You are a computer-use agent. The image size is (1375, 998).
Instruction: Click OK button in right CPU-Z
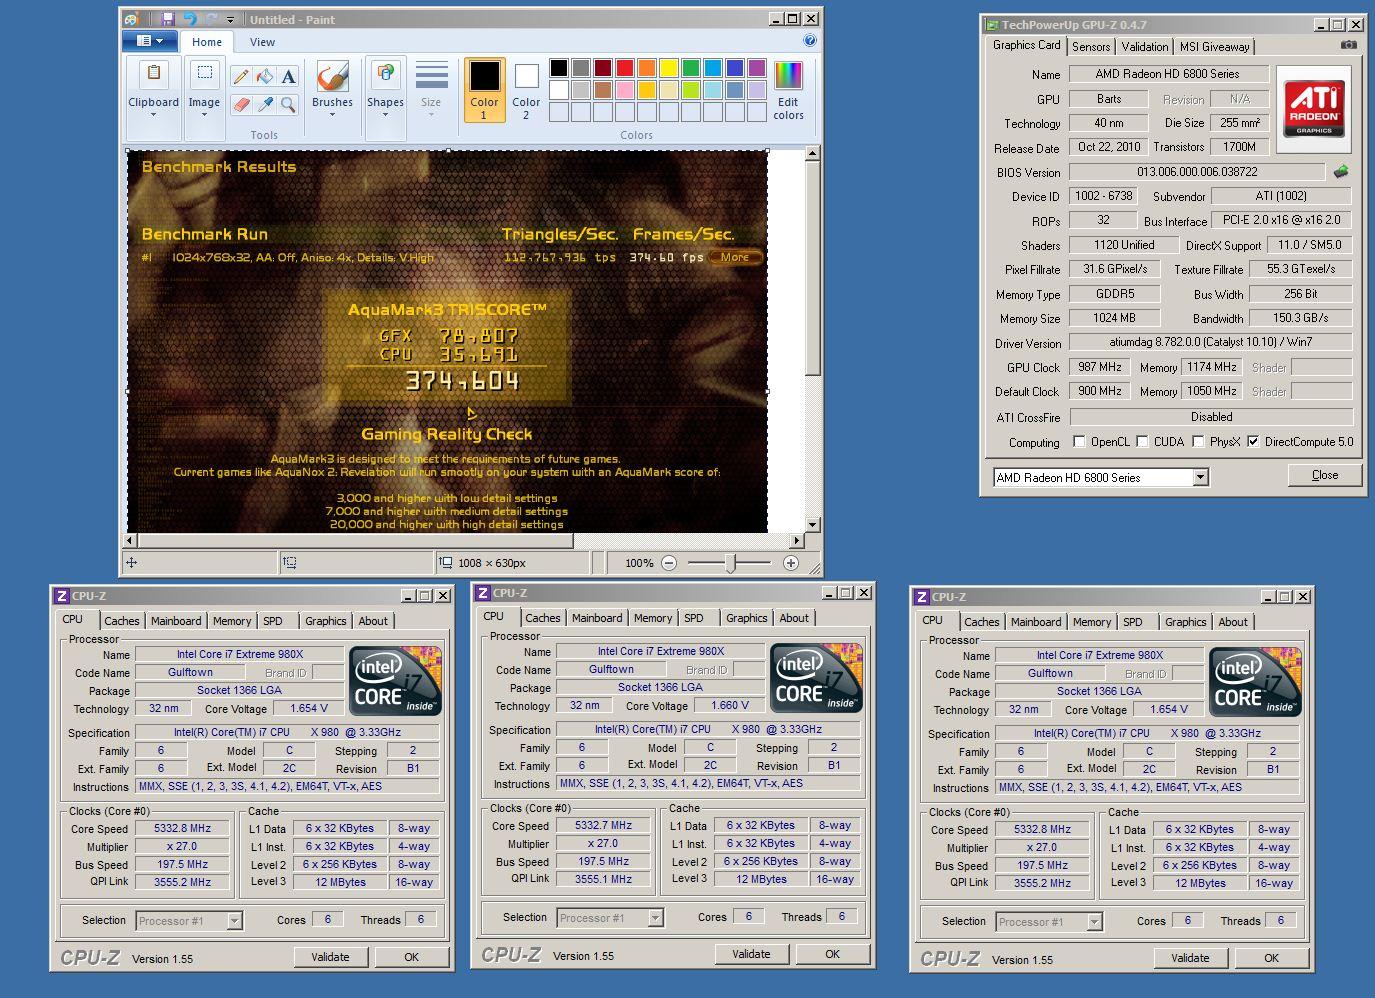pyautogui.click(x=1271, y=958)
